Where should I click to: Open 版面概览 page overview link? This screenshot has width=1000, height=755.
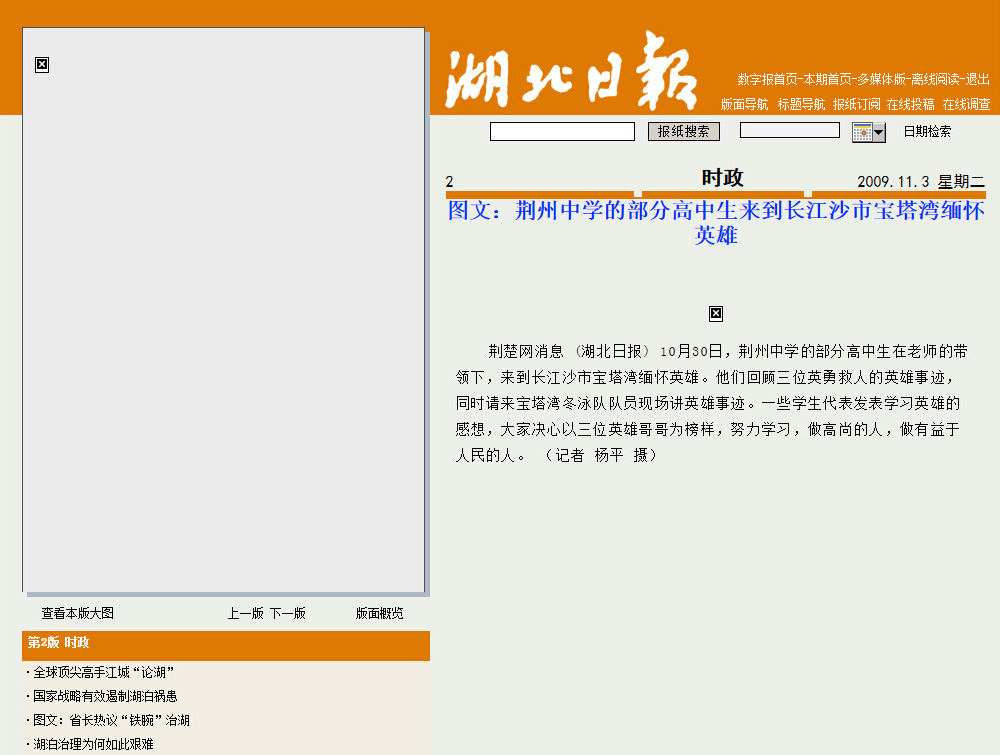(x=380, y=613)
